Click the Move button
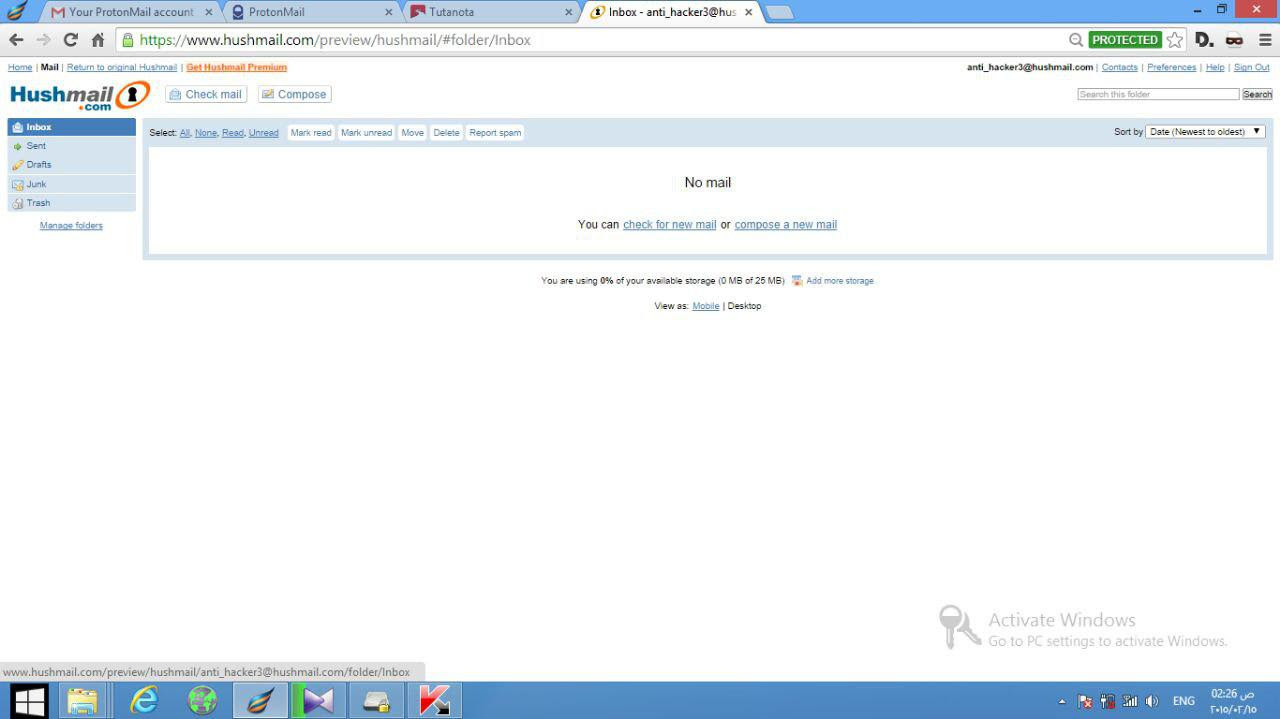 413,133
